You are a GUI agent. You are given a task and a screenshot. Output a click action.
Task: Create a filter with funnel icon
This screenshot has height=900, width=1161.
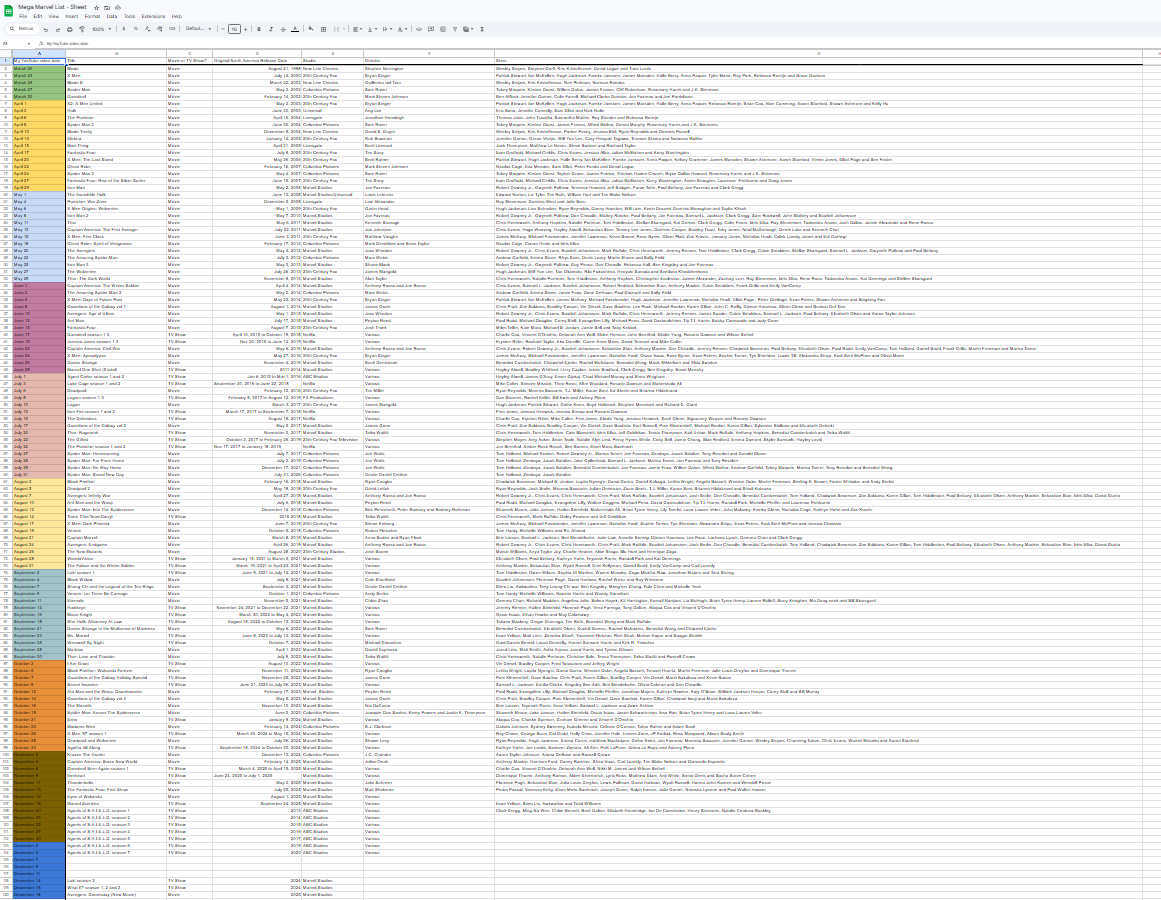(455, 29)
